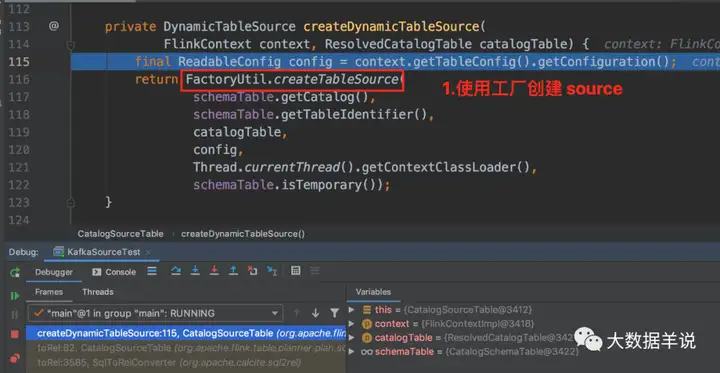Click catalogTable argument on line 119
The image size is (720, 373).
pyautogui.click(x=237, y=132)
